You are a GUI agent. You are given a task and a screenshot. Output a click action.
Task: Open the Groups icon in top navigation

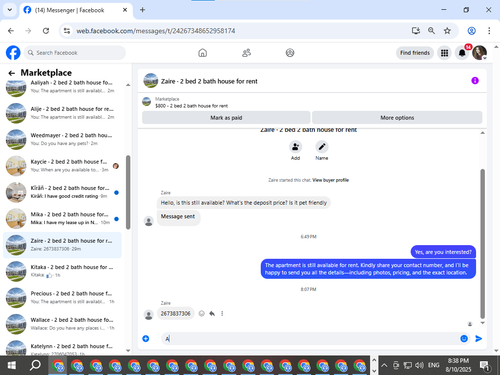pyautogui.click(x=290, y=53)
